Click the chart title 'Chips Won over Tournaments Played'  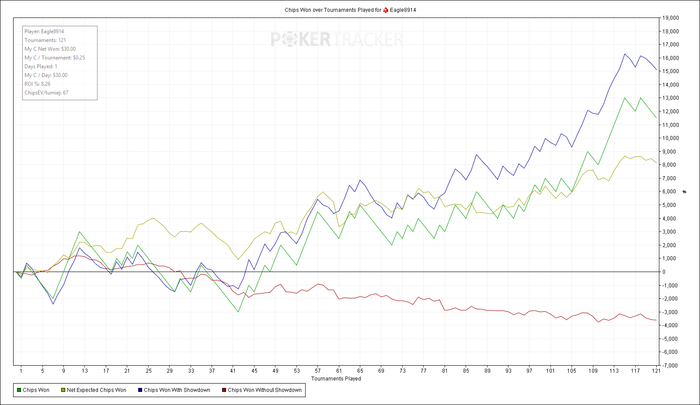329,10
